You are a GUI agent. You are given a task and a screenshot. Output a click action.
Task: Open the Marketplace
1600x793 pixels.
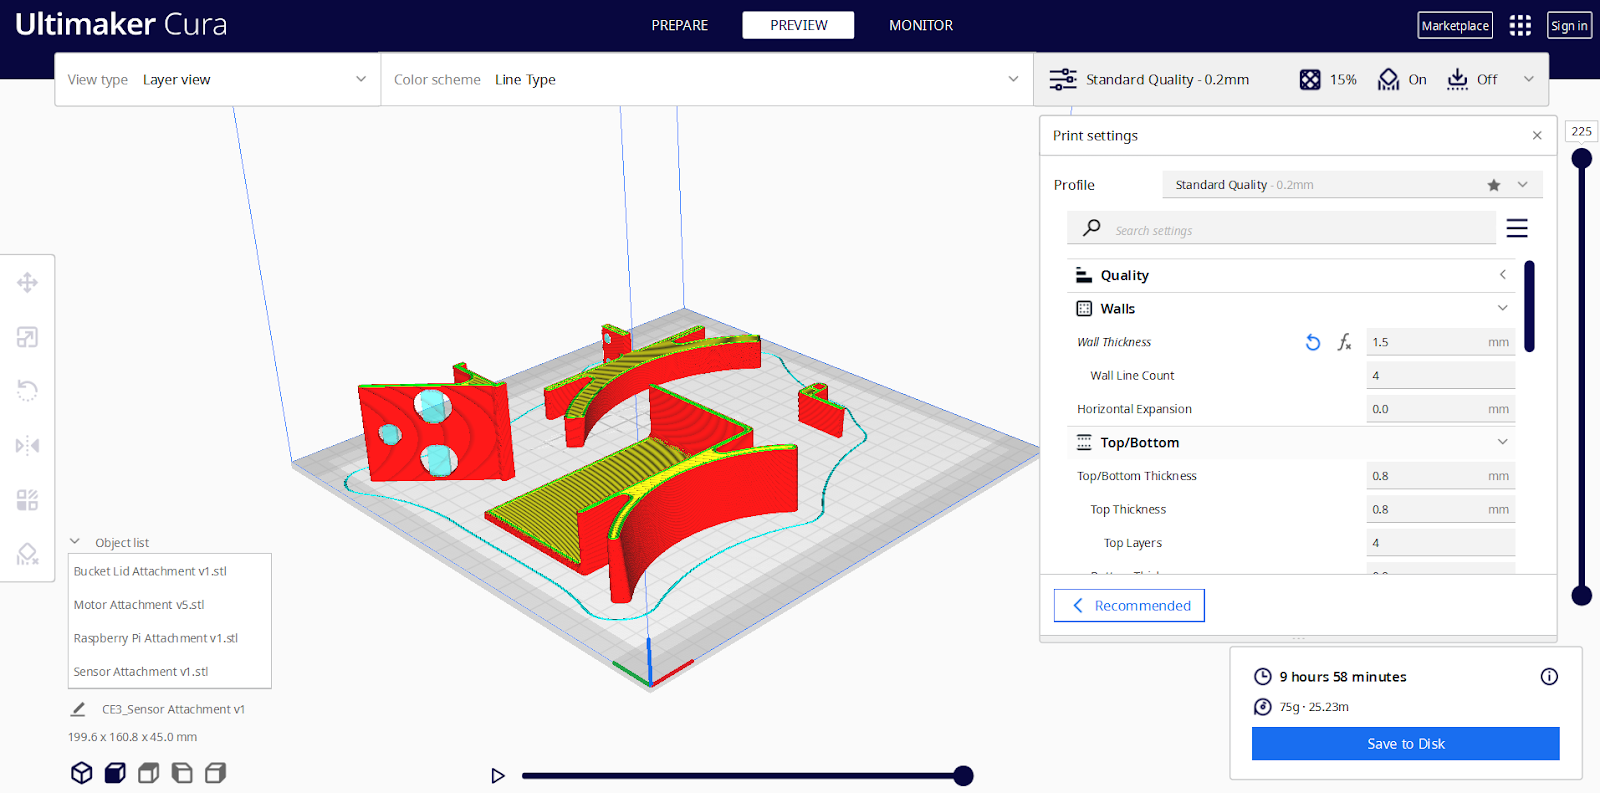pos(1455,26)
